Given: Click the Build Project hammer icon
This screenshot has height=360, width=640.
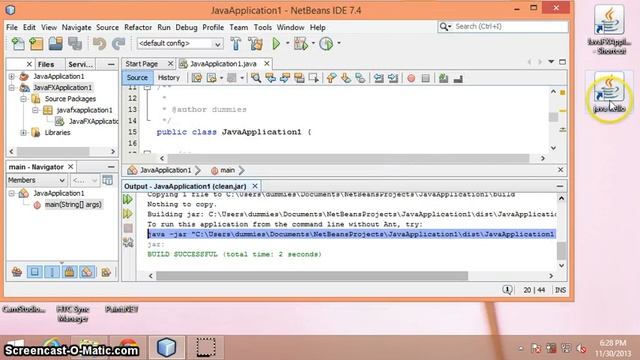Looking at the screenshot, I should [x=236, y=43].
